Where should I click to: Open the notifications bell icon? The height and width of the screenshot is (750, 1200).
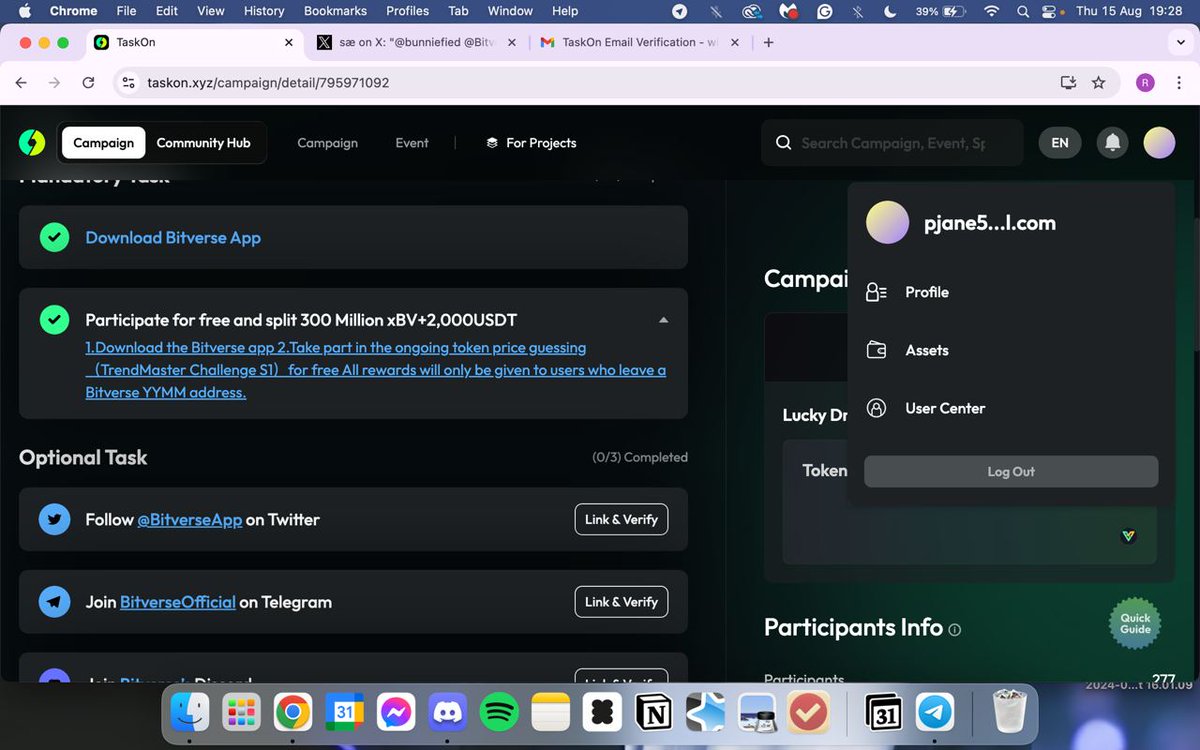(1112, 143)
